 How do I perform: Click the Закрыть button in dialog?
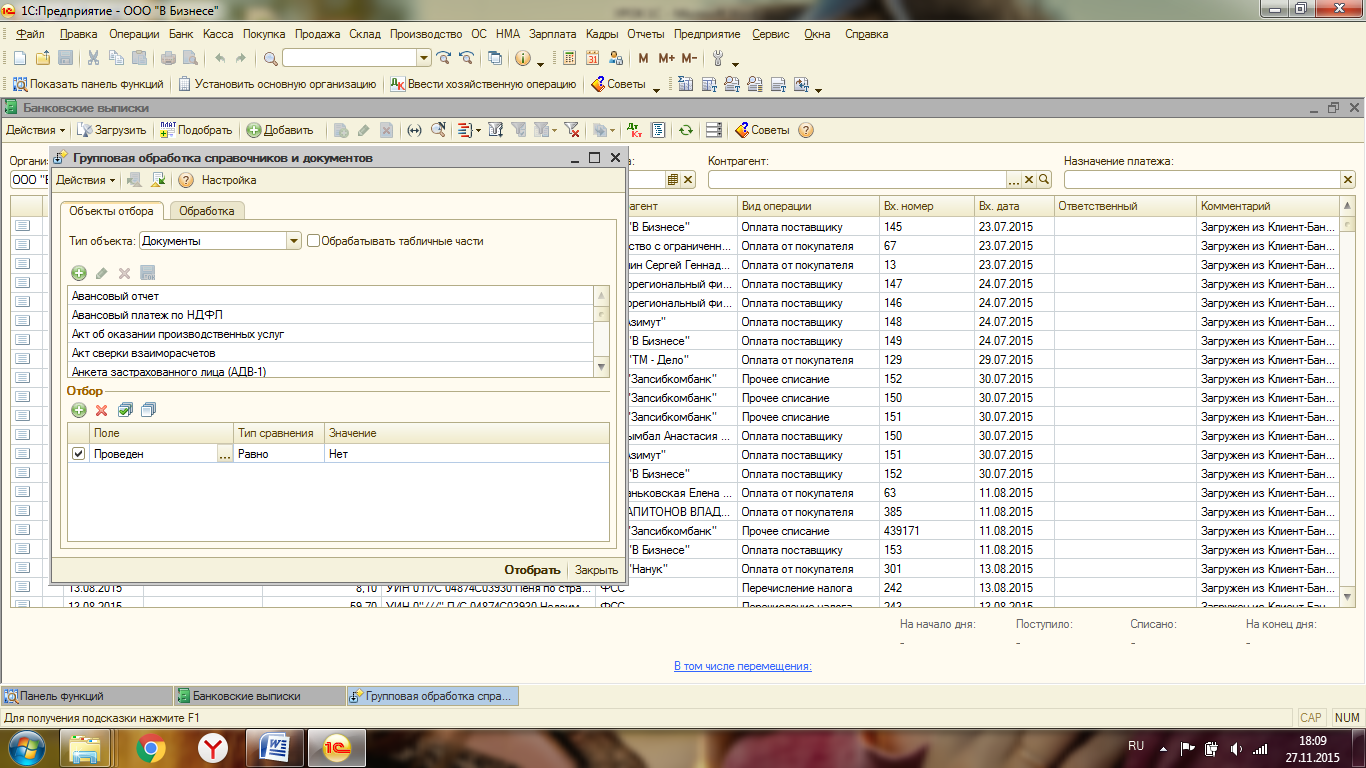click(x=596, y=570)
